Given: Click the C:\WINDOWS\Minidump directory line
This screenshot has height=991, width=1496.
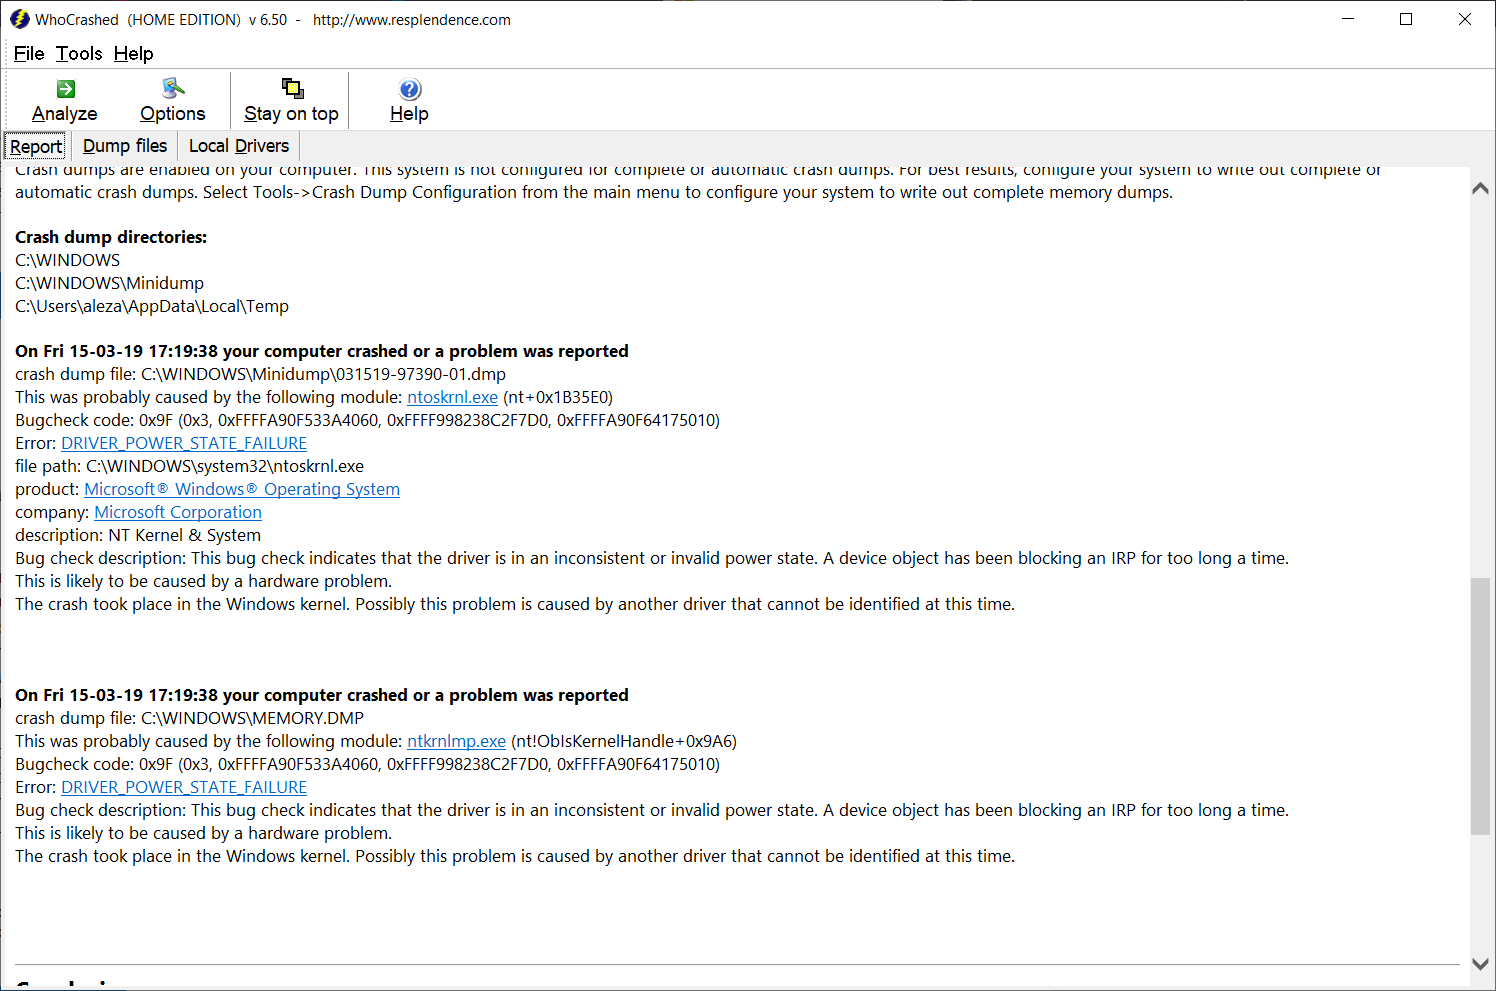Looking at the screenshot, I should point(109,283).
